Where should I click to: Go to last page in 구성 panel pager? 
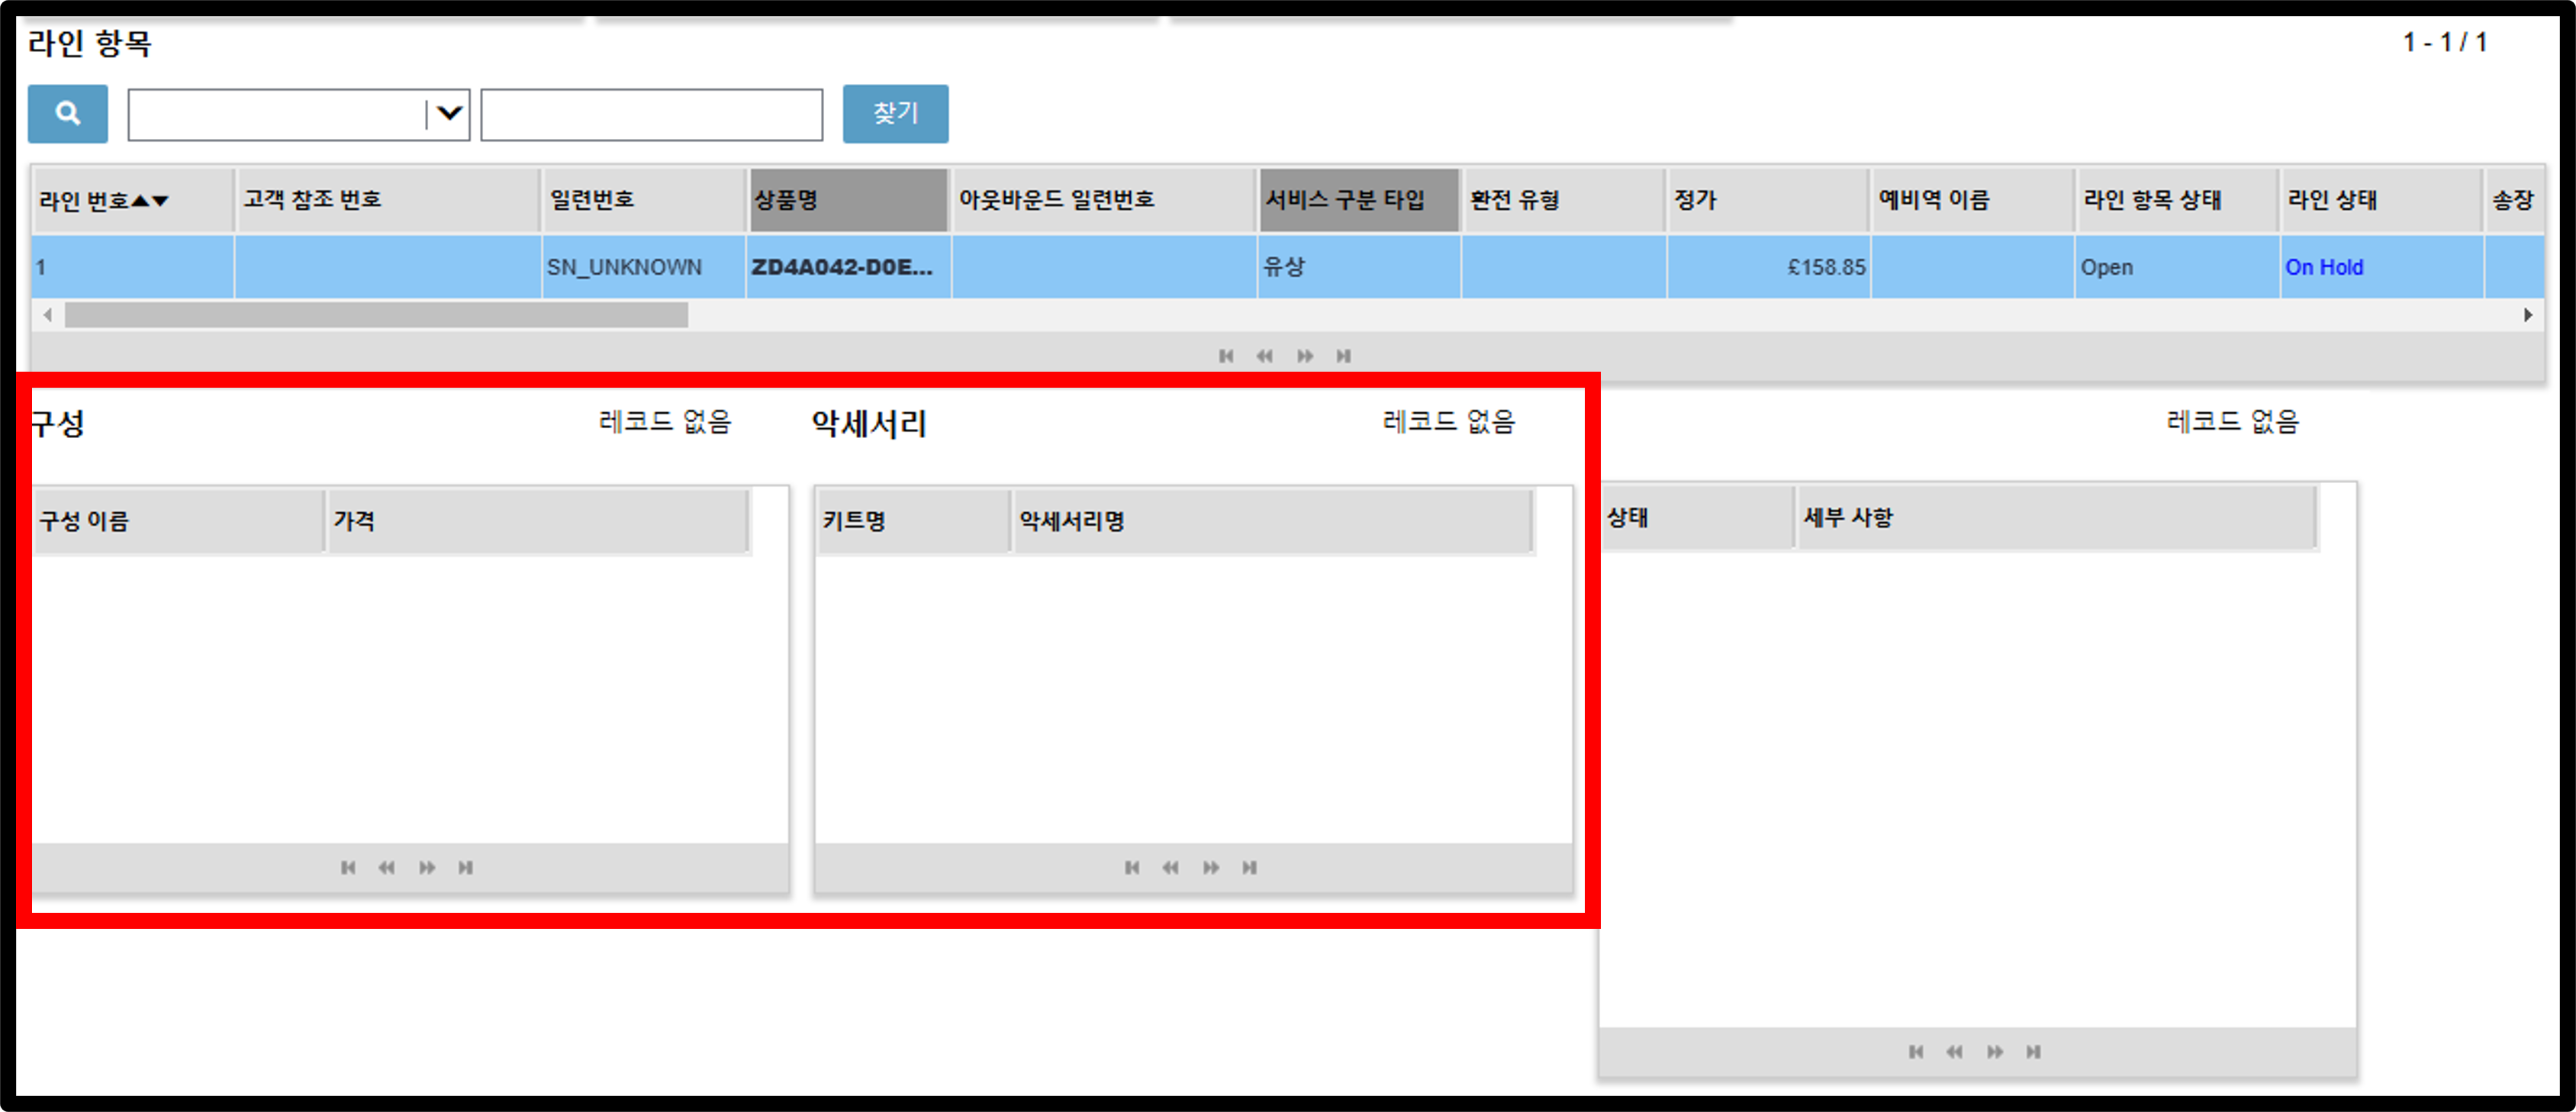point(465,867)
